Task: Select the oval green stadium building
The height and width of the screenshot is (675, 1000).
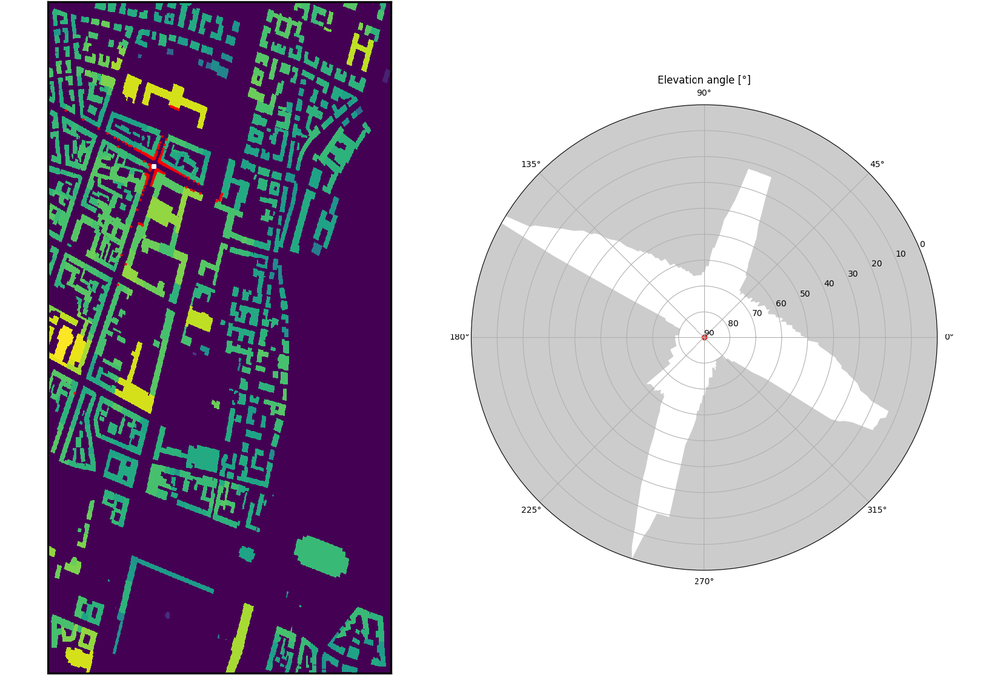Action: 322,556
